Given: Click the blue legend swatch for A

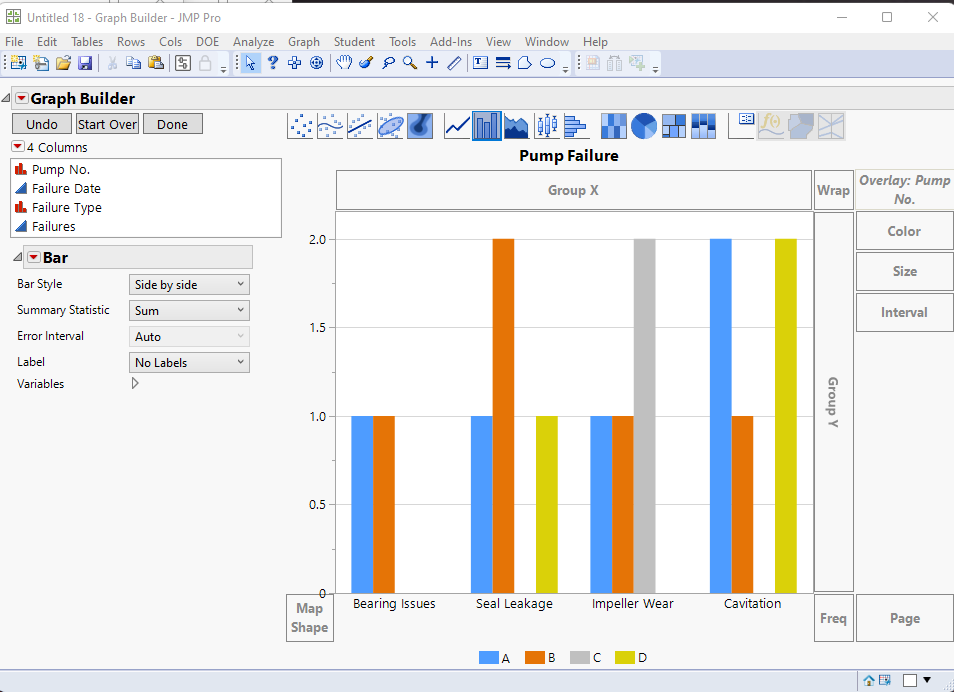Looking at the screenshot, I should click(x=489, y=657).
